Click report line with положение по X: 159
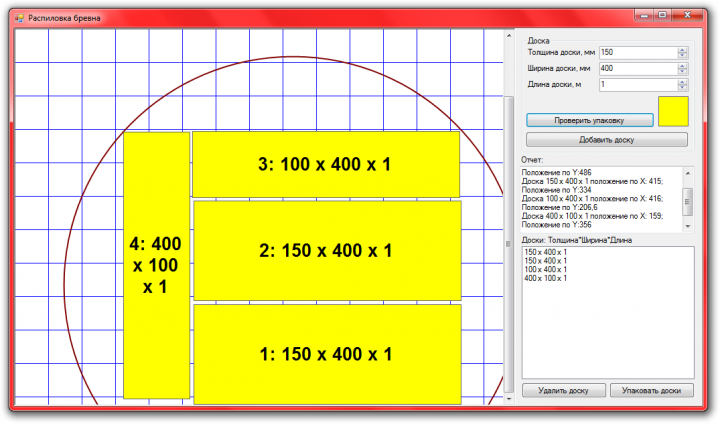 click(592, 216)
